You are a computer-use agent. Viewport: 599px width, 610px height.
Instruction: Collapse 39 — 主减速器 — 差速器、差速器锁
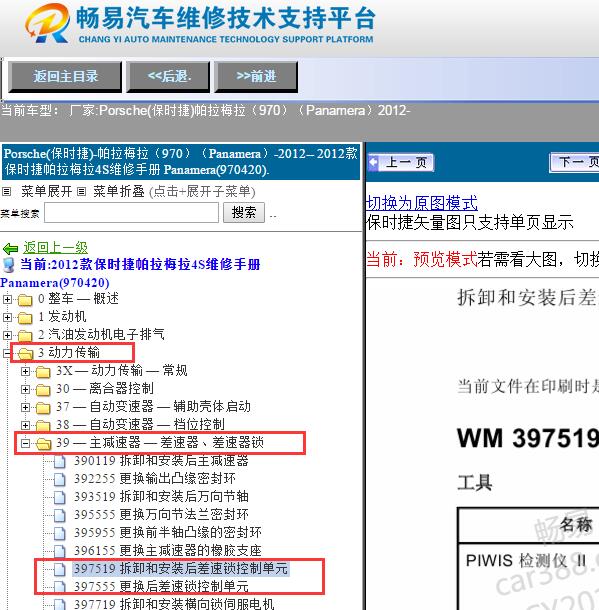25,443
